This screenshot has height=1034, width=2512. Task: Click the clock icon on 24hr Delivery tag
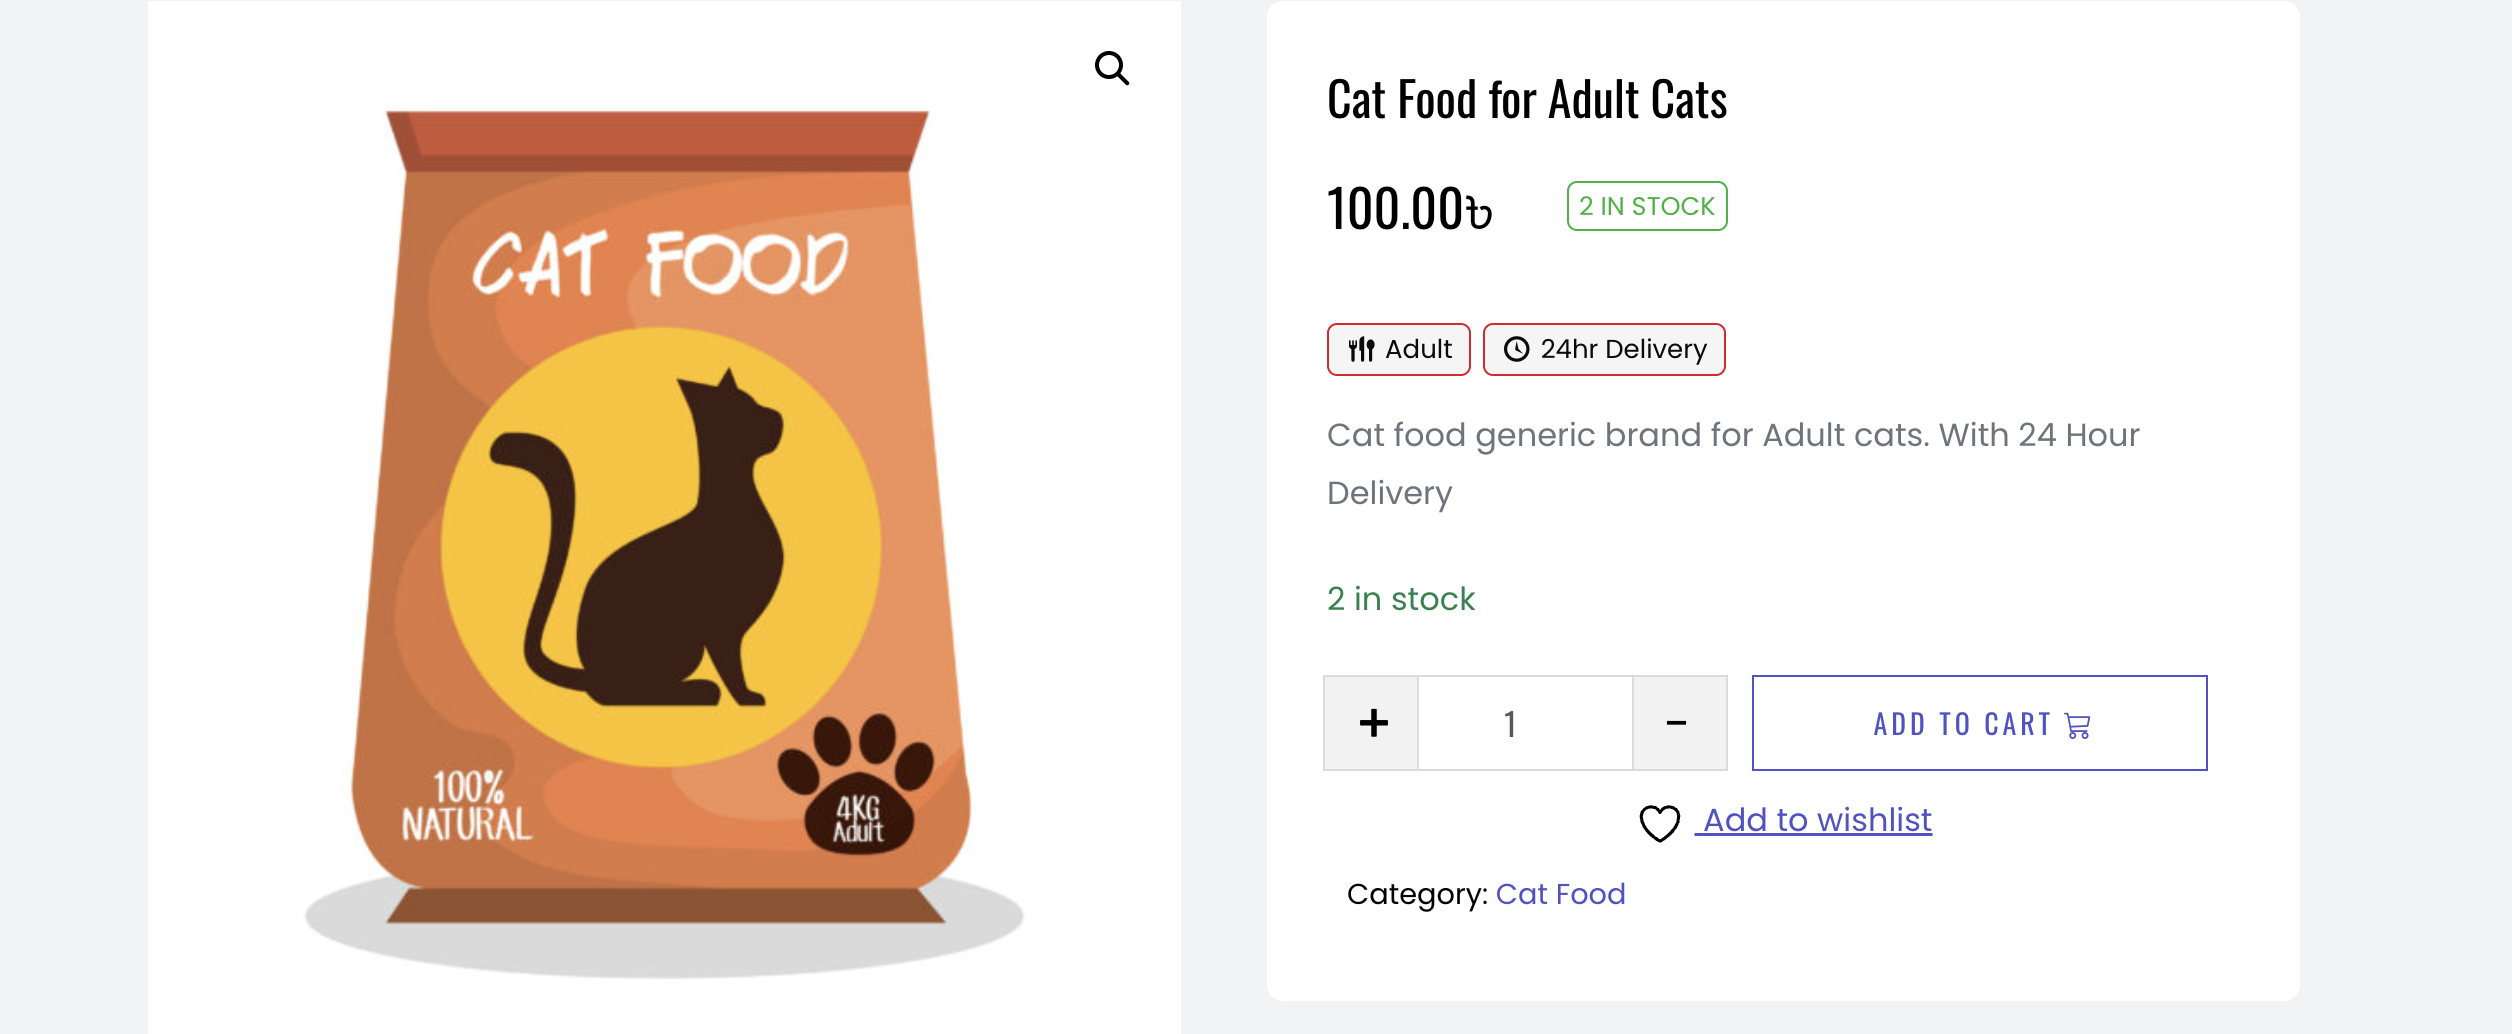click(1517, 349)
